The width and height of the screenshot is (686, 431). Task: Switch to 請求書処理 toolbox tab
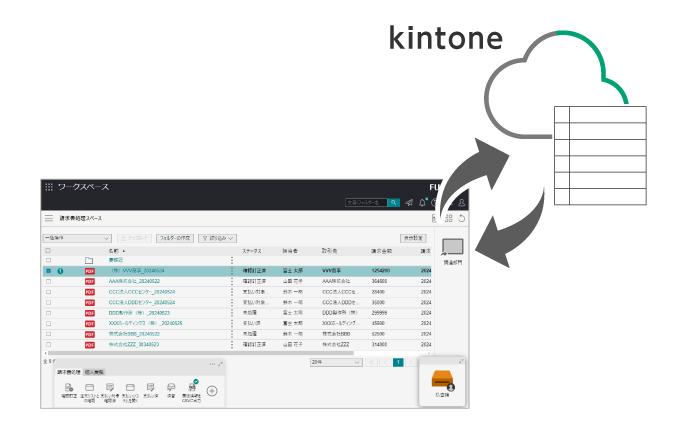[x=69, y=372]
